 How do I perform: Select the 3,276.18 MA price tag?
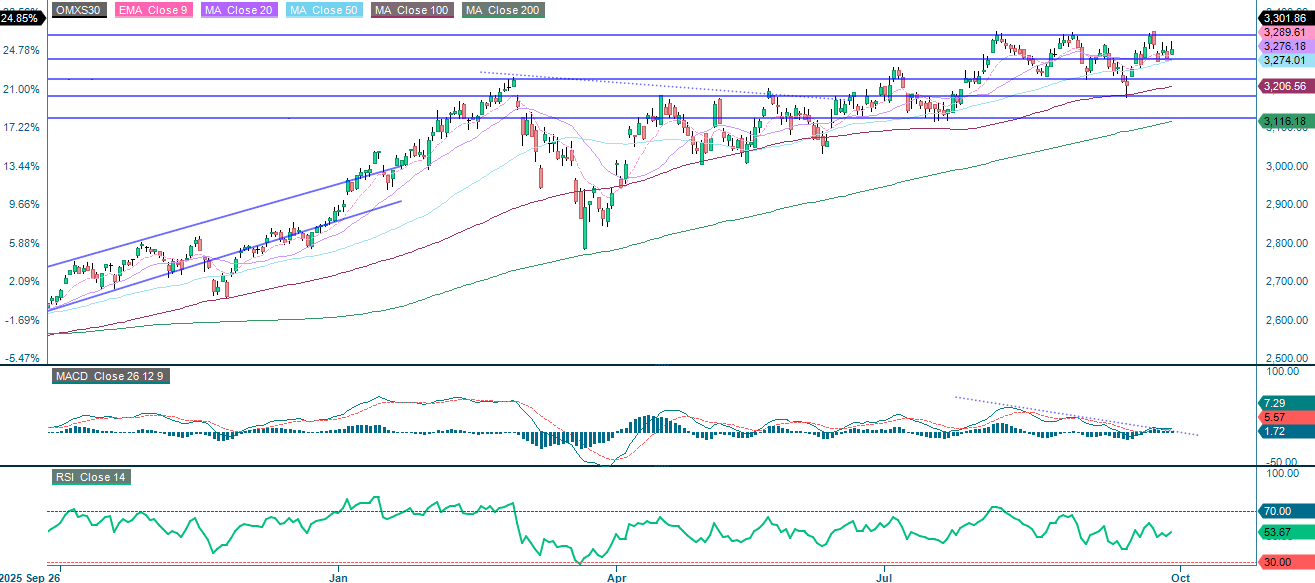click(1285, 46)
